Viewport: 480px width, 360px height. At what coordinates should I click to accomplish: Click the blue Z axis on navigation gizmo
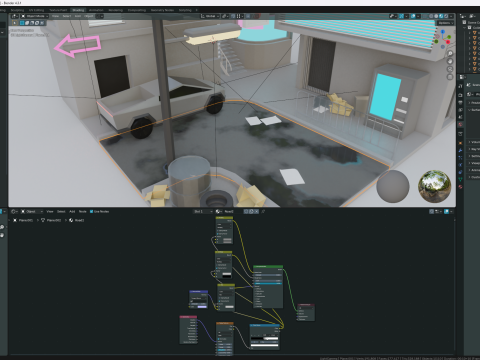443,32
